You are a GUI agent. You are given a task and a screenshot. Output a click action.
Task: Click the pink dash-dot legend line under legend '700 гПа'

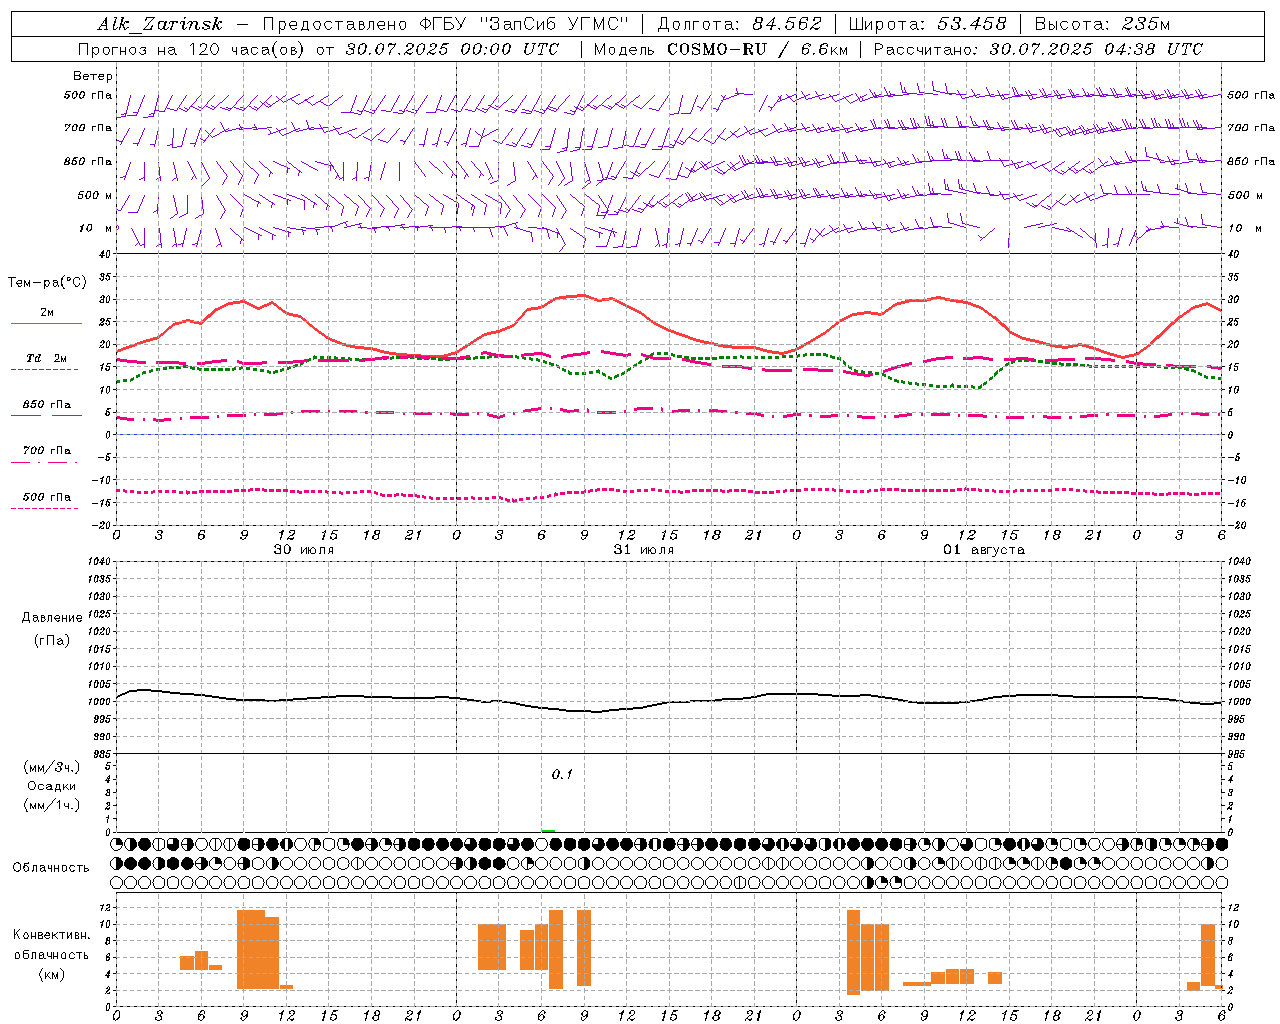click(x=44, y=462)
